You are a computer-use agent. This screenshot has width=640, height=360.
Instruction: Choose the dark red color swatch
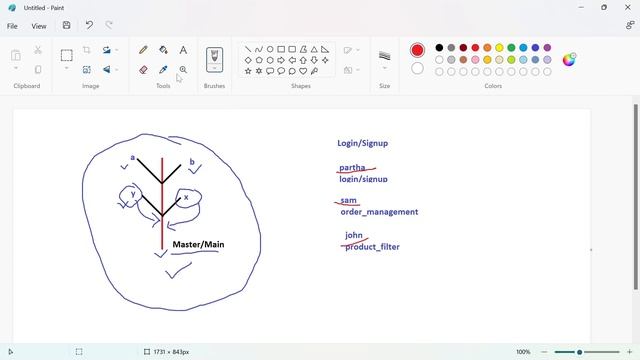(463, 48)
